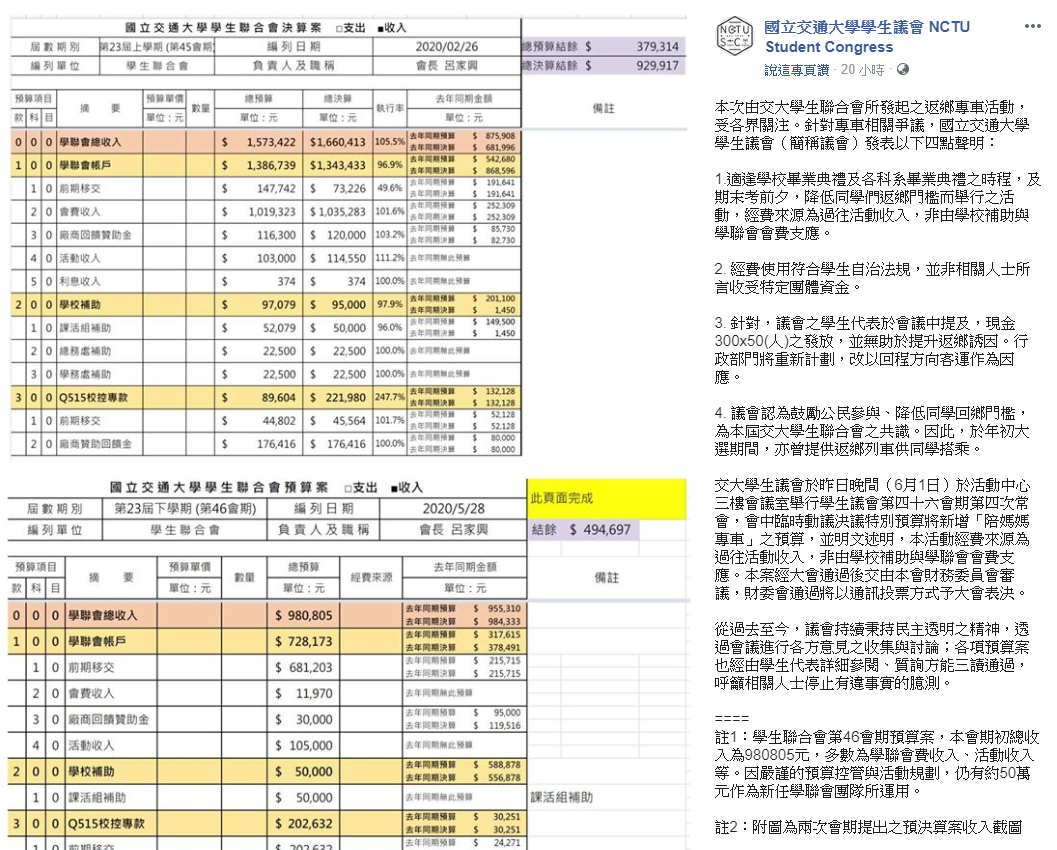The width and height of the screenshot is (1057, 850).
Task: Open 國立交通大學學生議會 NCTU Student Congress page
Action: click(867, 36)
